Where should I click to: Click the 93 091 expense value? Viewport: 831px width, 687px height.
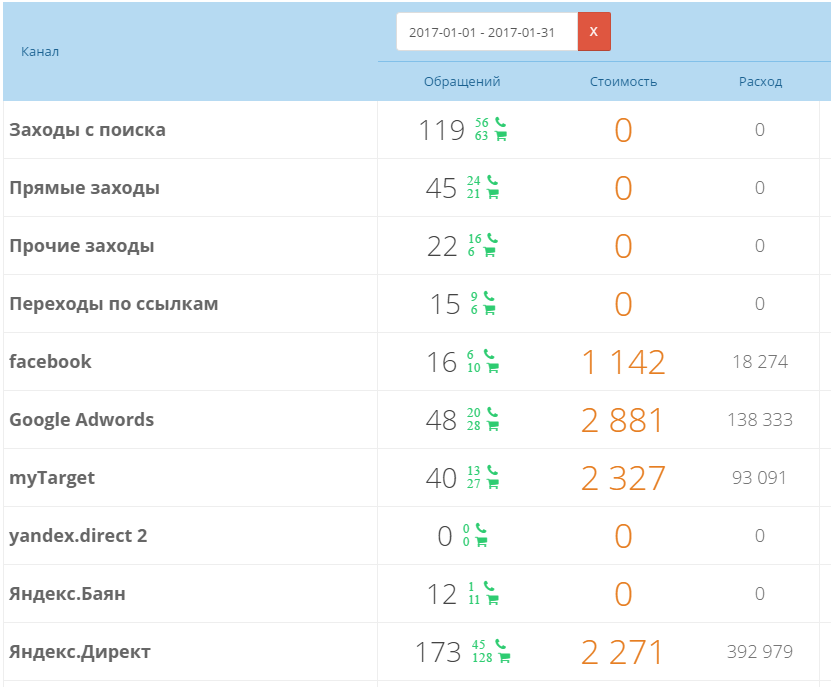click(759, 478)
